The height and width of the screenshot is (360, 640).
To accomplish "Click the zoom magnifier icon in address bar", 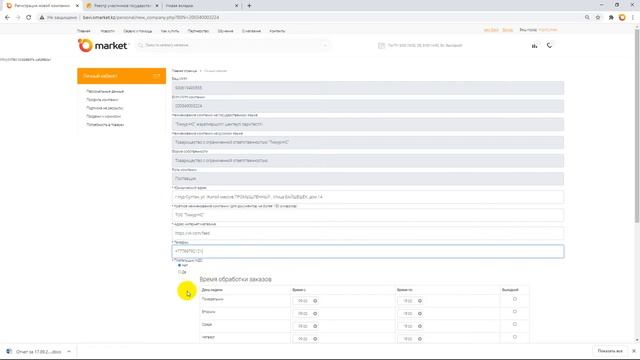I will 587,18.
